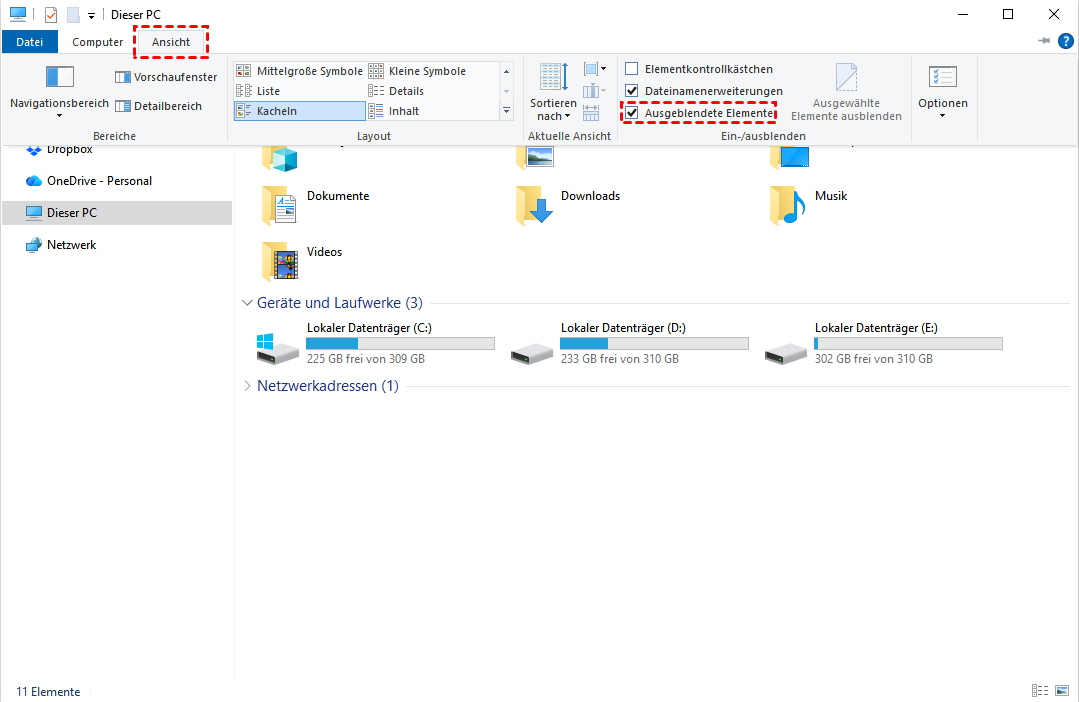This screenshot has width=1079, height=702.
Task: Toggle the Vorschaufenster button
Action: tap(166, 77)
